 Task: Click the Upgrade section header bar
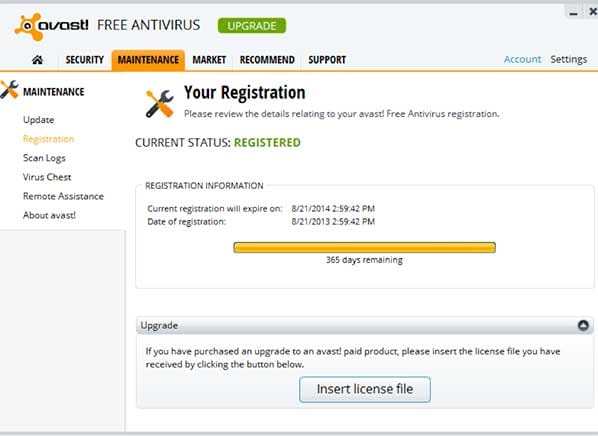tap(365, 325)
